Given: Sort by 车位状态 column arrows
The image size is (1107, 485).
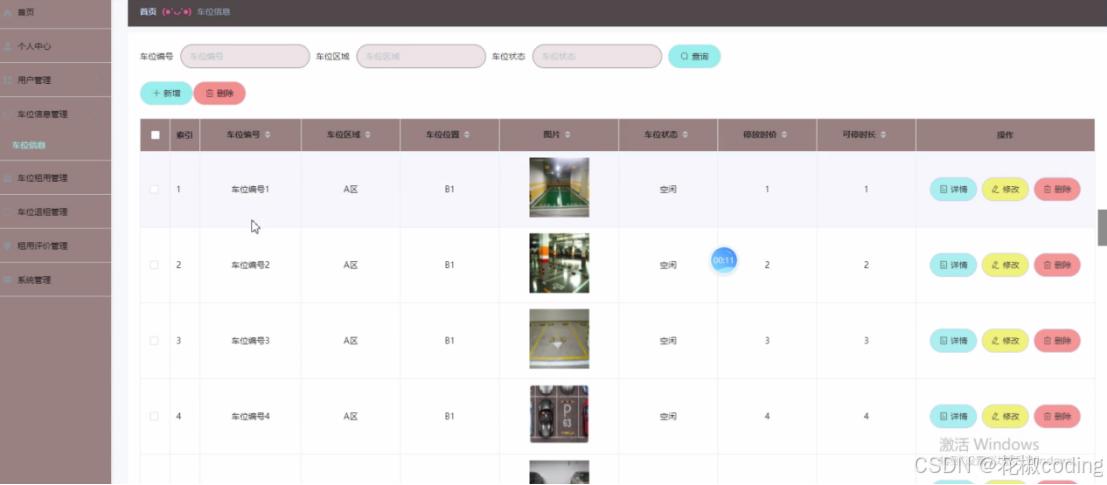Looking at the screenshot, I should click(685, 135).
